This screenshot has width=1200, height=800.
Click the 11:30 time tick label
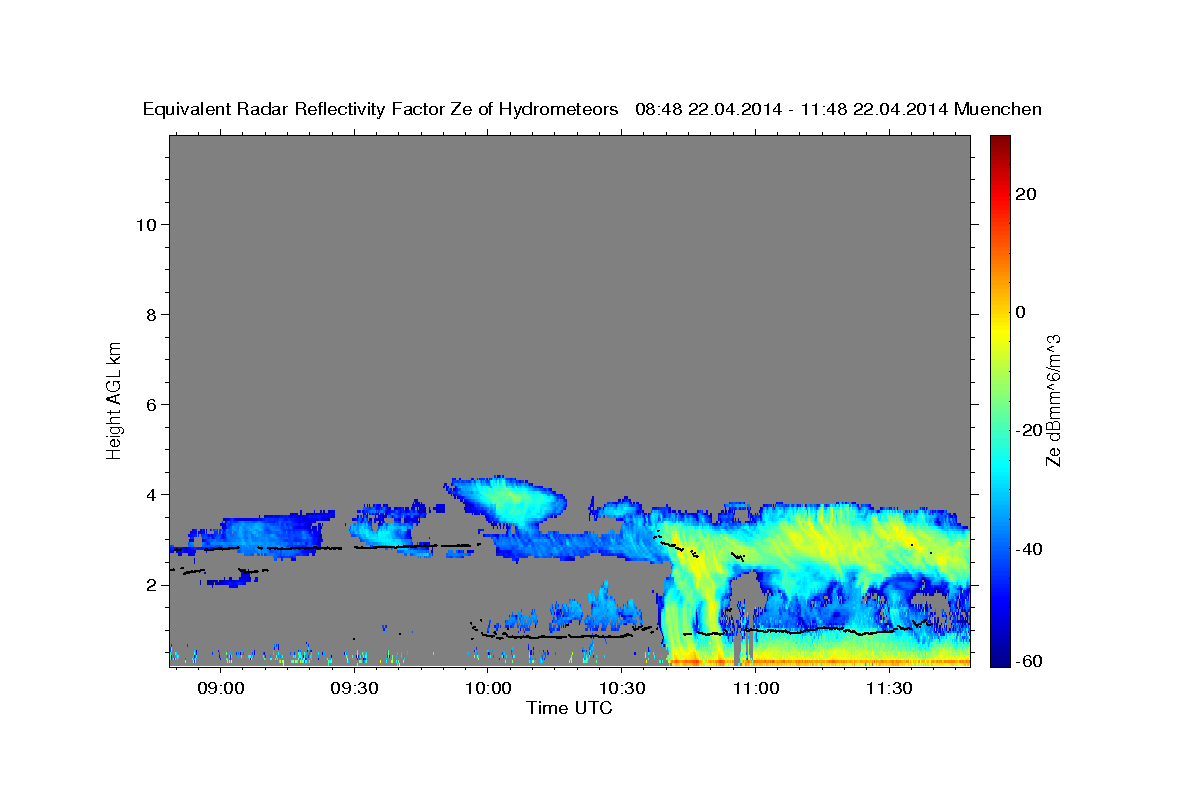pyautogui.click(x=888, y=689)
